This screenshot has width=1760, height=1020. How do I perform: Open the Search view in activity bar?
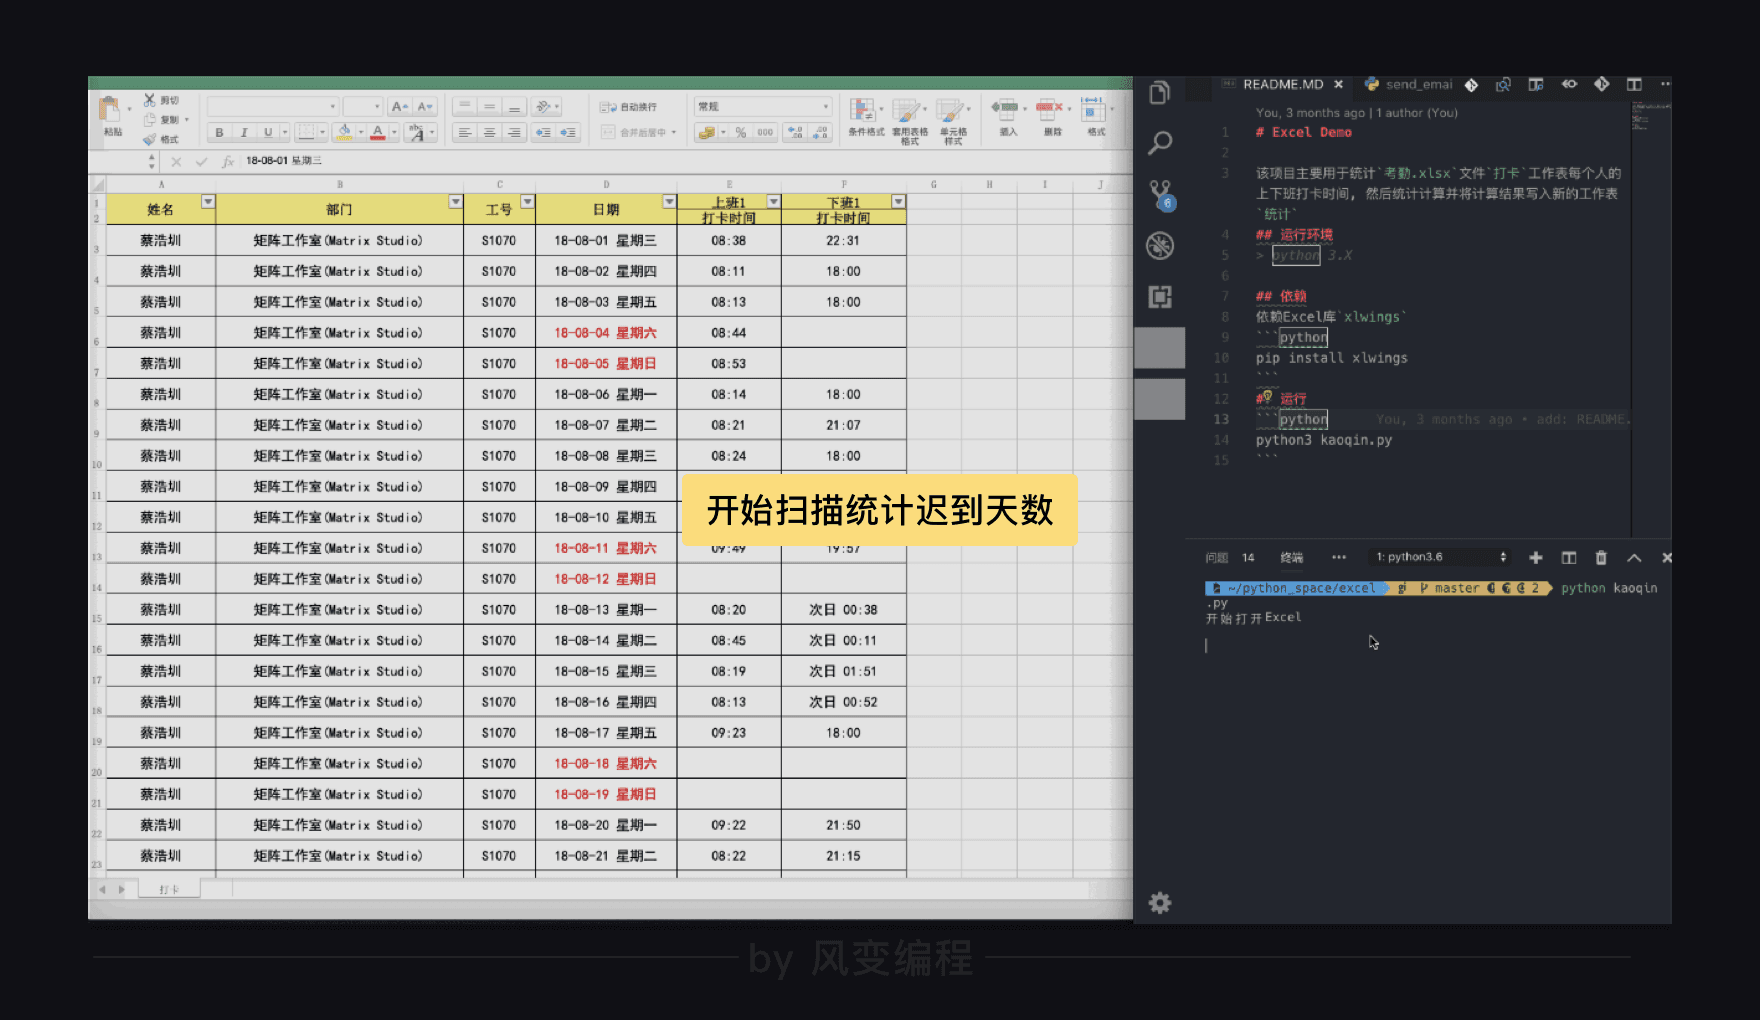pos(1160,143)
